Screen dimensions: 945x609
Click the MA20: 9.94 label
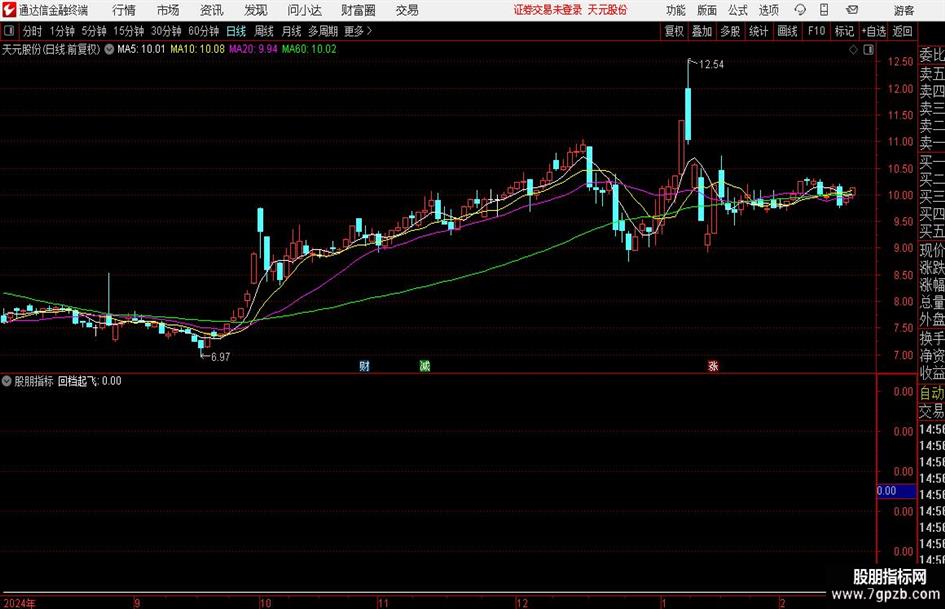click(253, 49)
